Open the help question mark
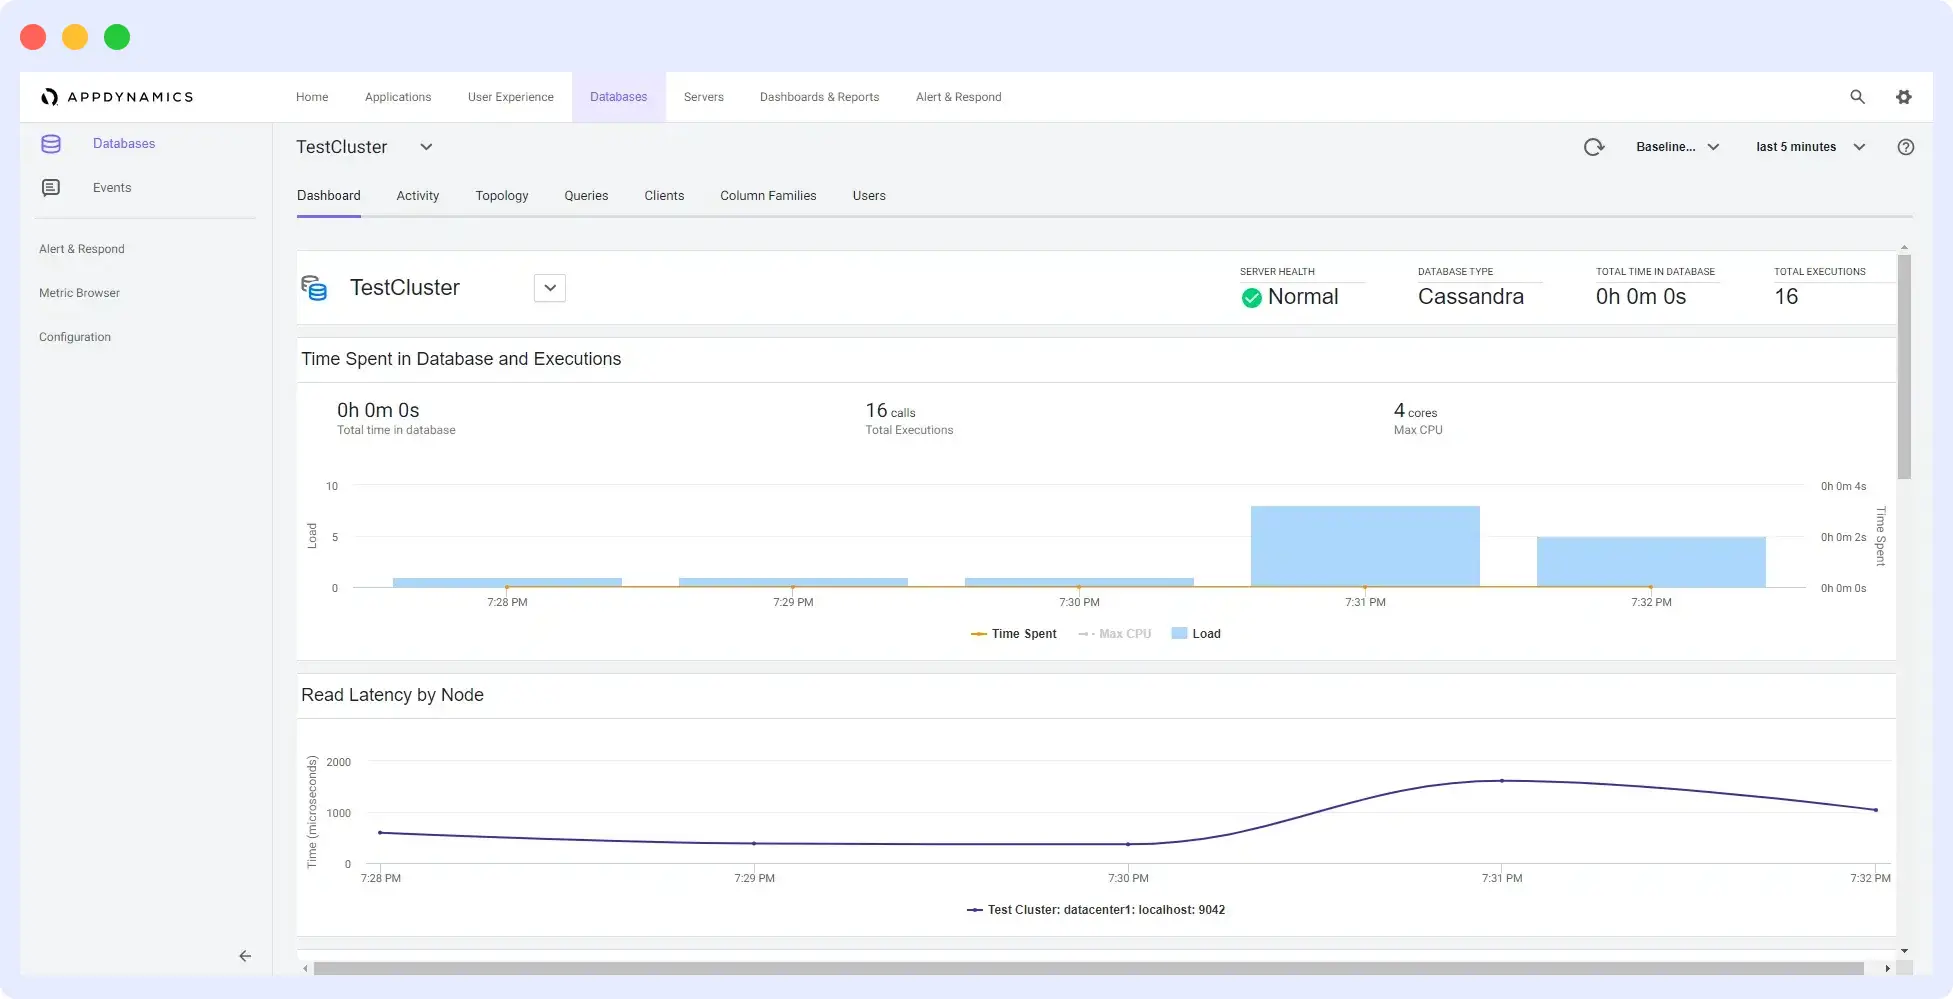This screenshot has height=999, width=1953. (1905, 147)
